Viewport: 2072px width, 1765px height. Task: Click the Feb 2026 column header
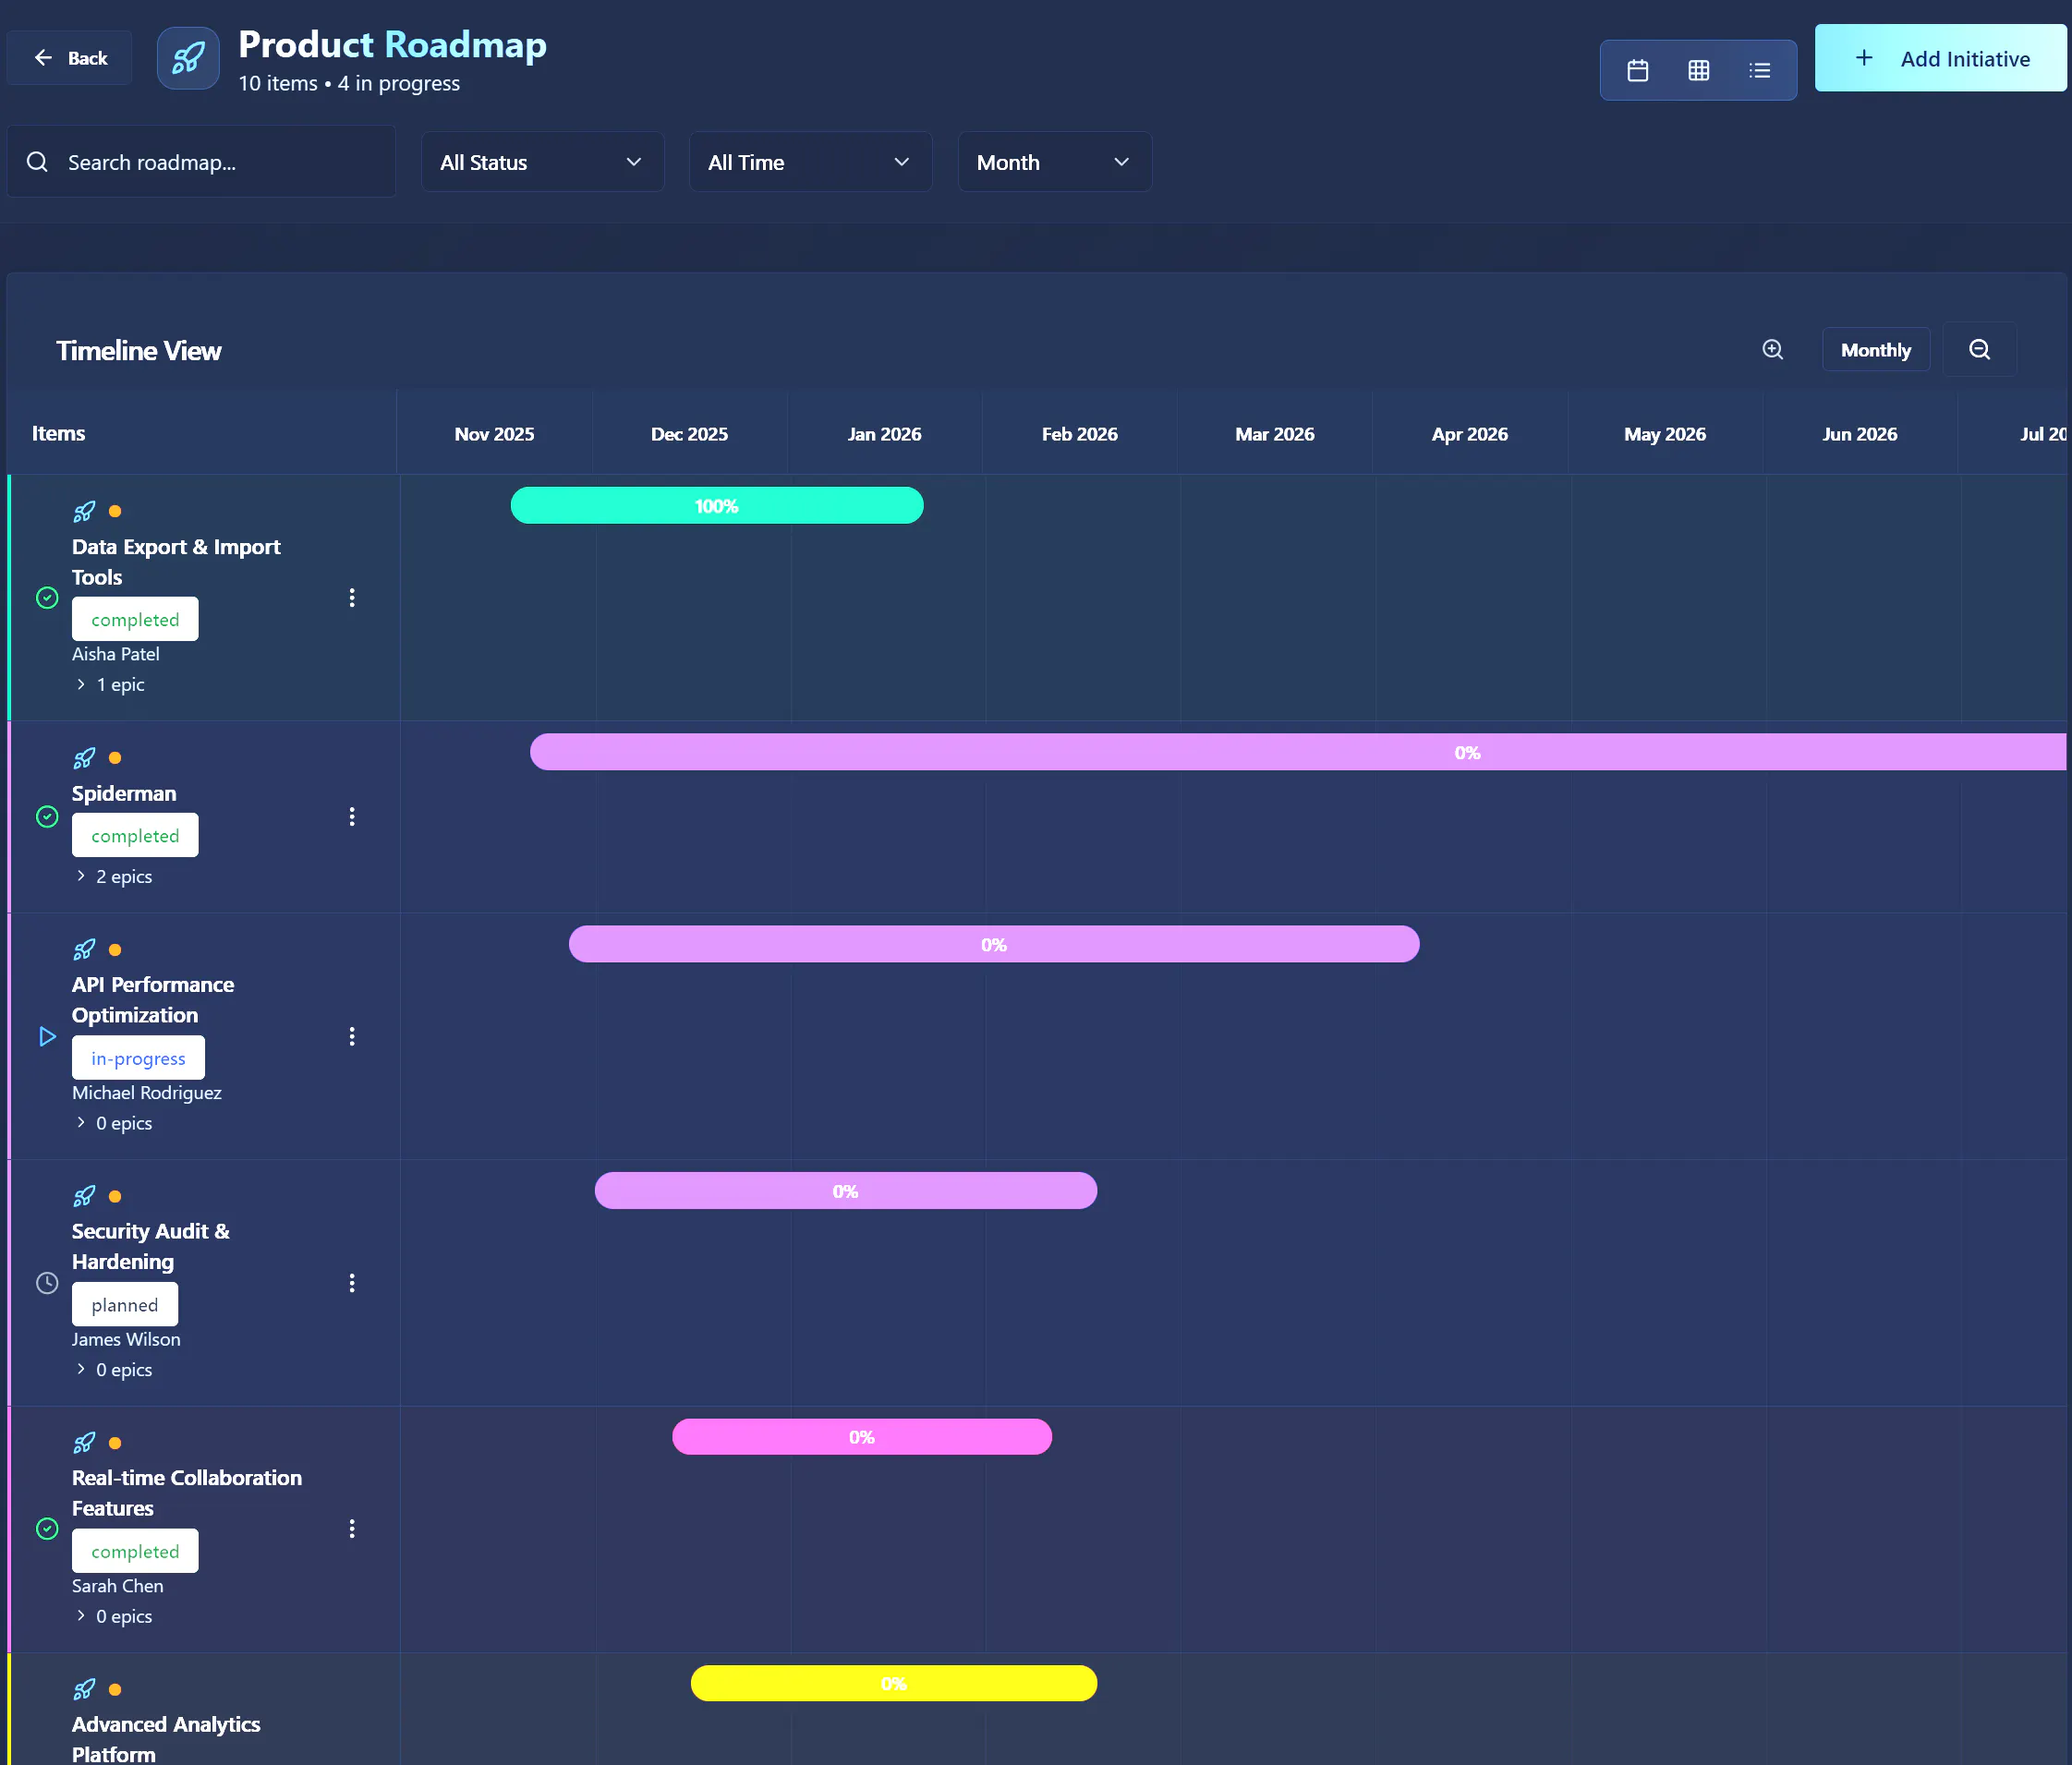pyautogui.click(x=1079, y=434)
